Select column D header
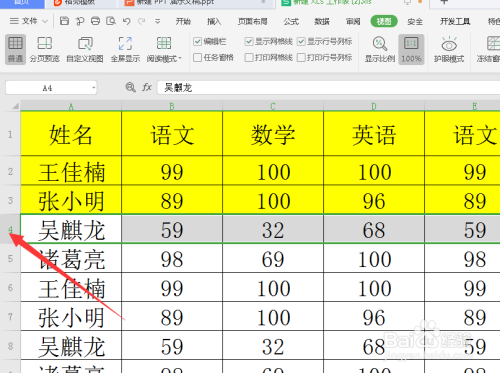This screenshot has width=500, height=373. [374, 106]
